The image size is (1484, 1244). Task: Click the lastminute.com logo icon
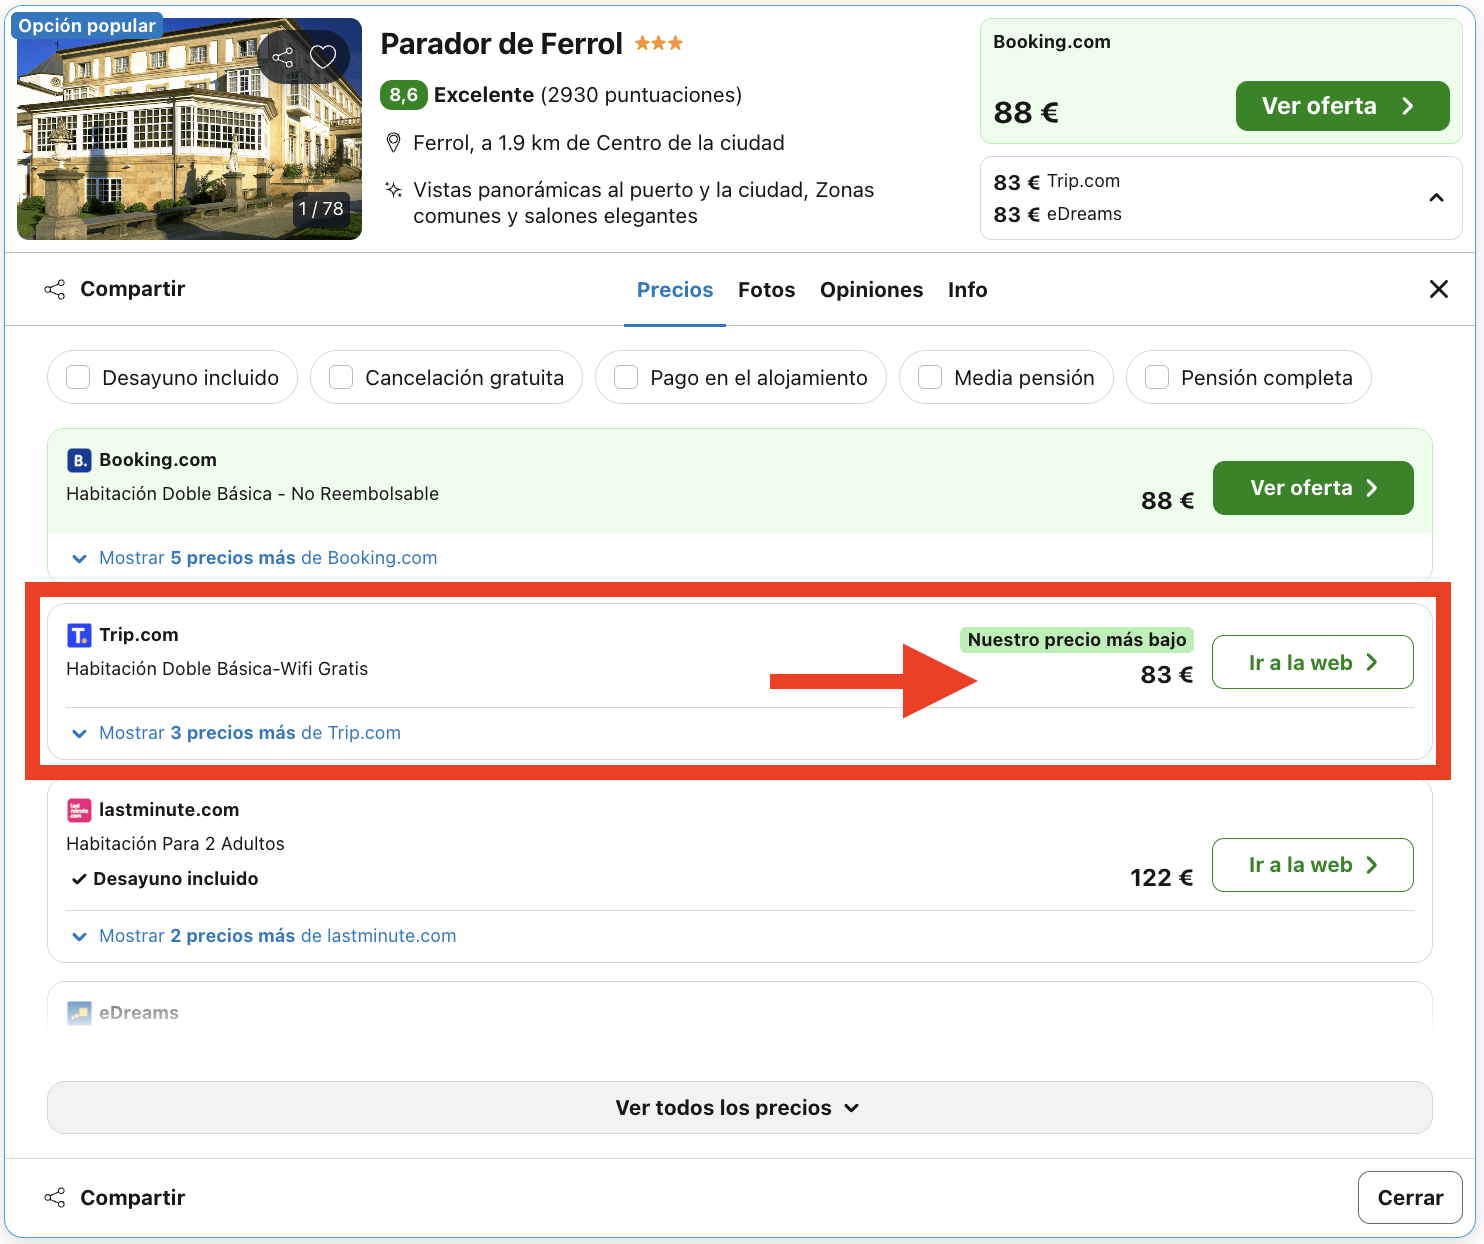point(78,809)
